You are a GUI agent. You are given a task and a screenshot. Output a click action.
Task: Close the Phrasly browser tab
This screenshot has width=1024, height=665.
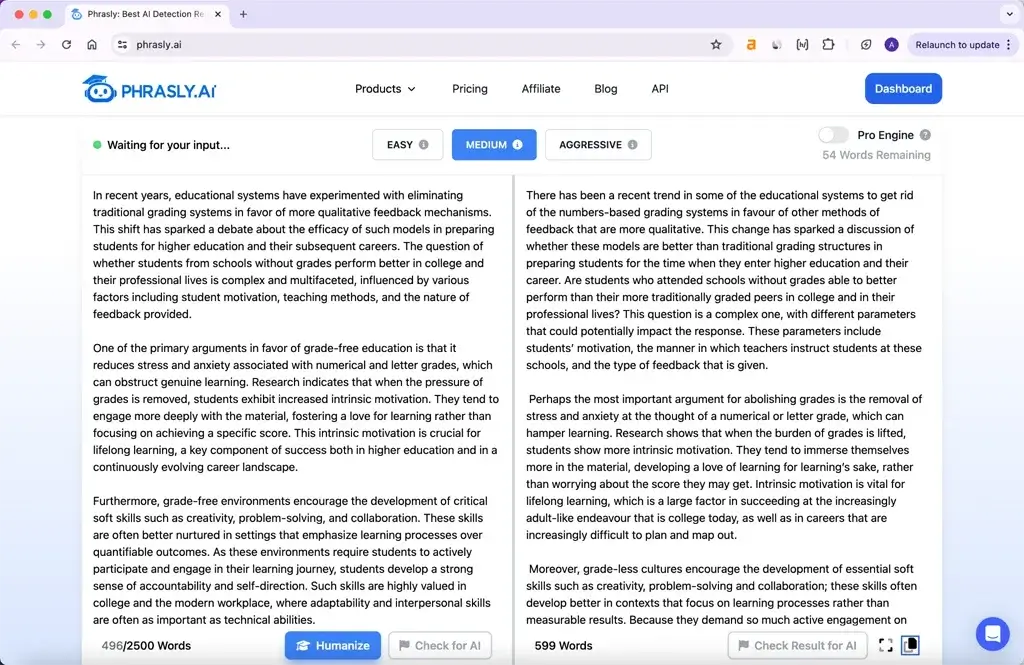pyautogui.click(x=218, y=14)
